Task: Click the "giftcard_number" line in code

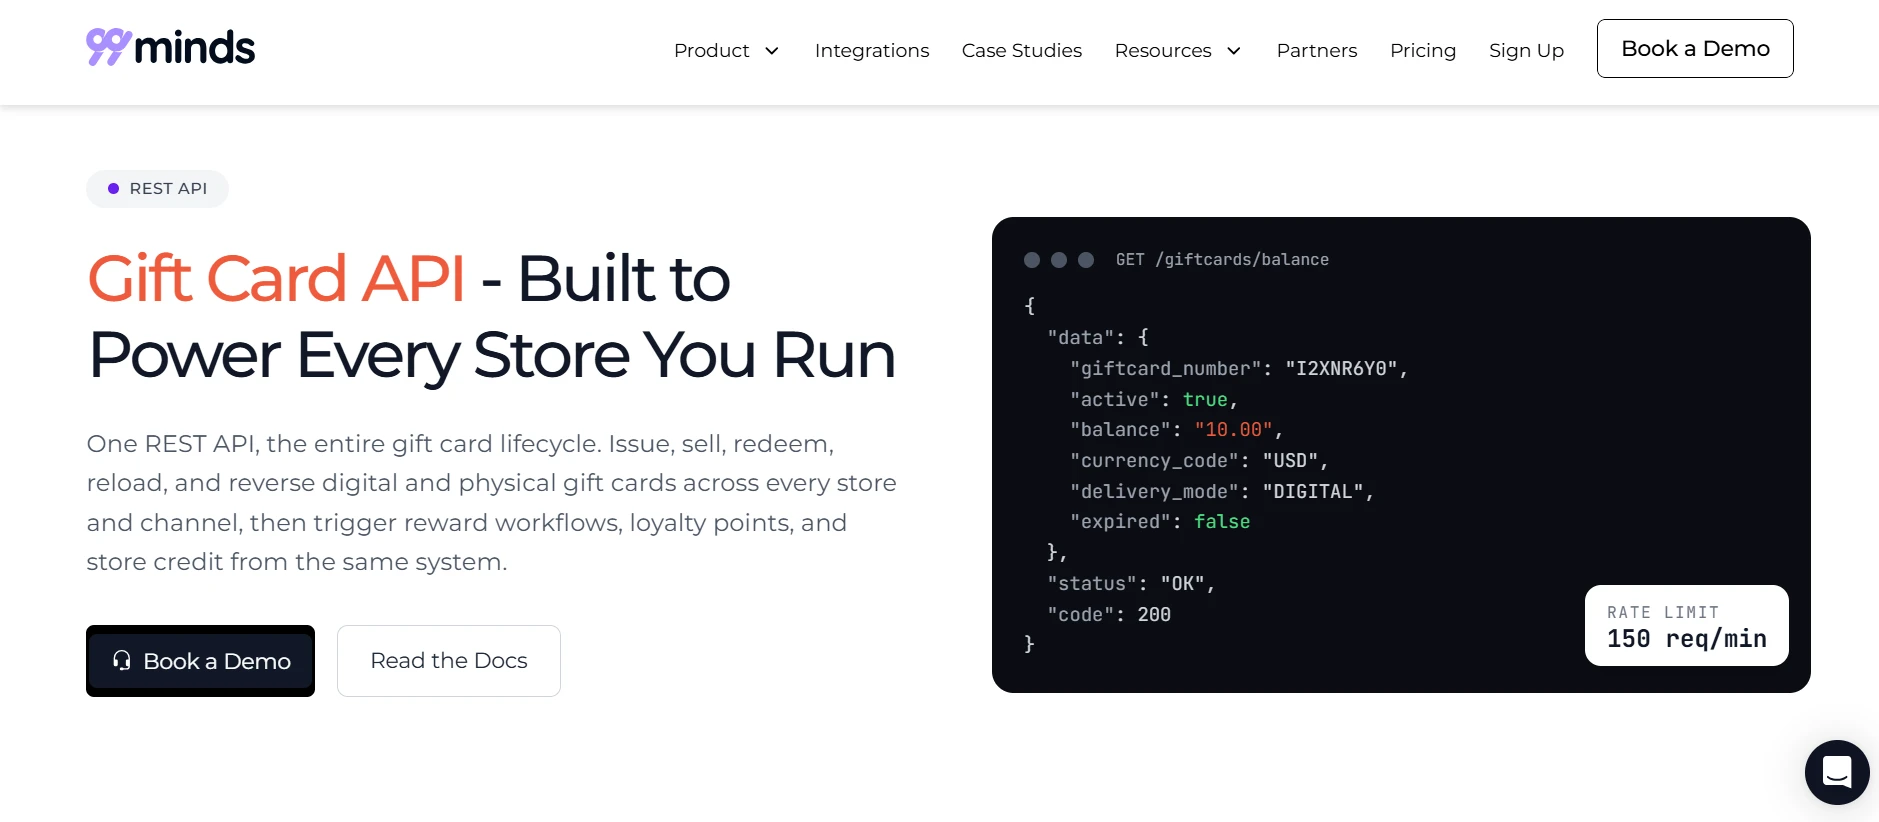Action: pyautogui.click(x=1239, y=369)
